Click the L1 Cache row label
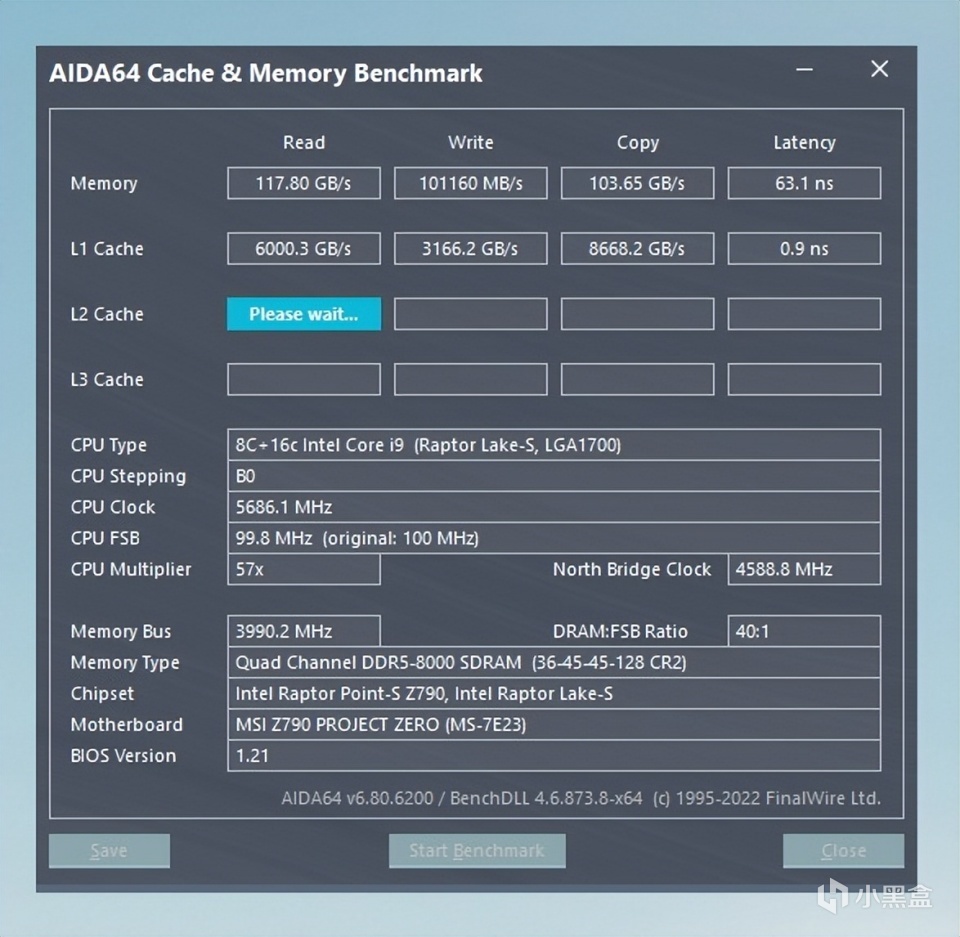Viewport: 960px width, 937px height. click(107, 249)
